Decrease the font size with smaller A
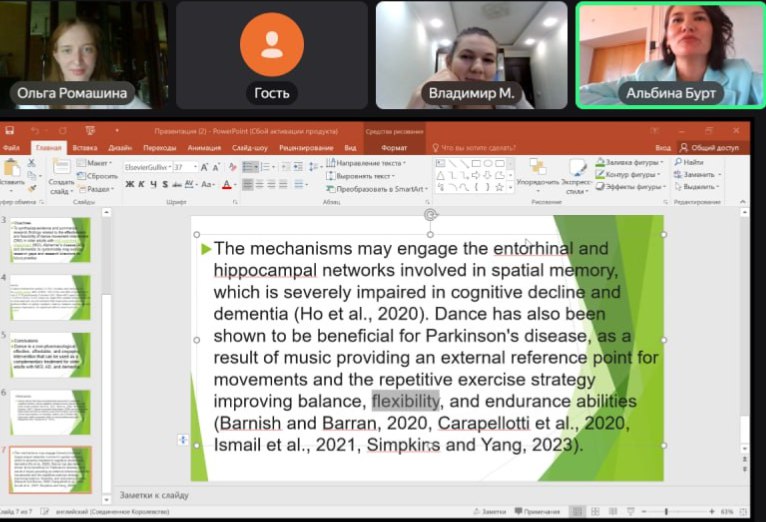766x522 pixels. (216, 167)
